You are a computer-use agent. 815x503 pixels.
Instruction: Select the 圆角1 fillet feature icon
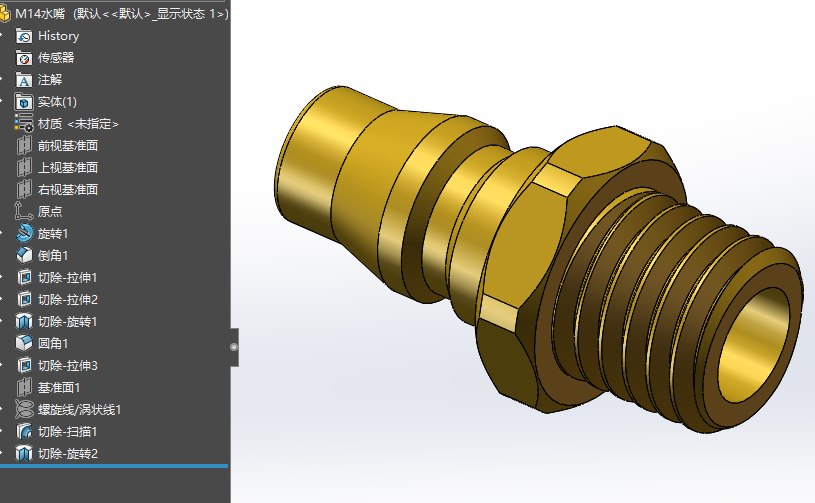click(24, 343)
